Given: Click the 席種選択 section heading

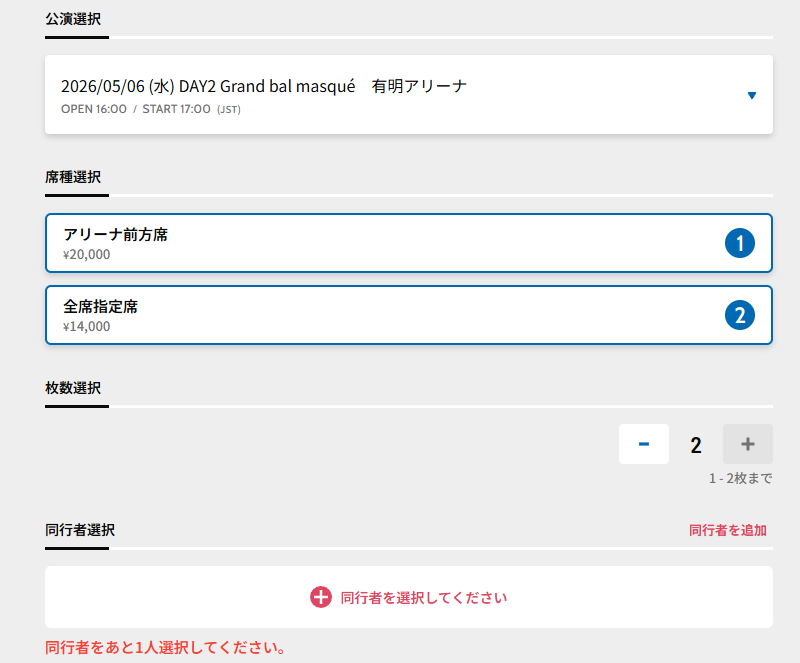Looking at the screenshot, I should point(73,177).
